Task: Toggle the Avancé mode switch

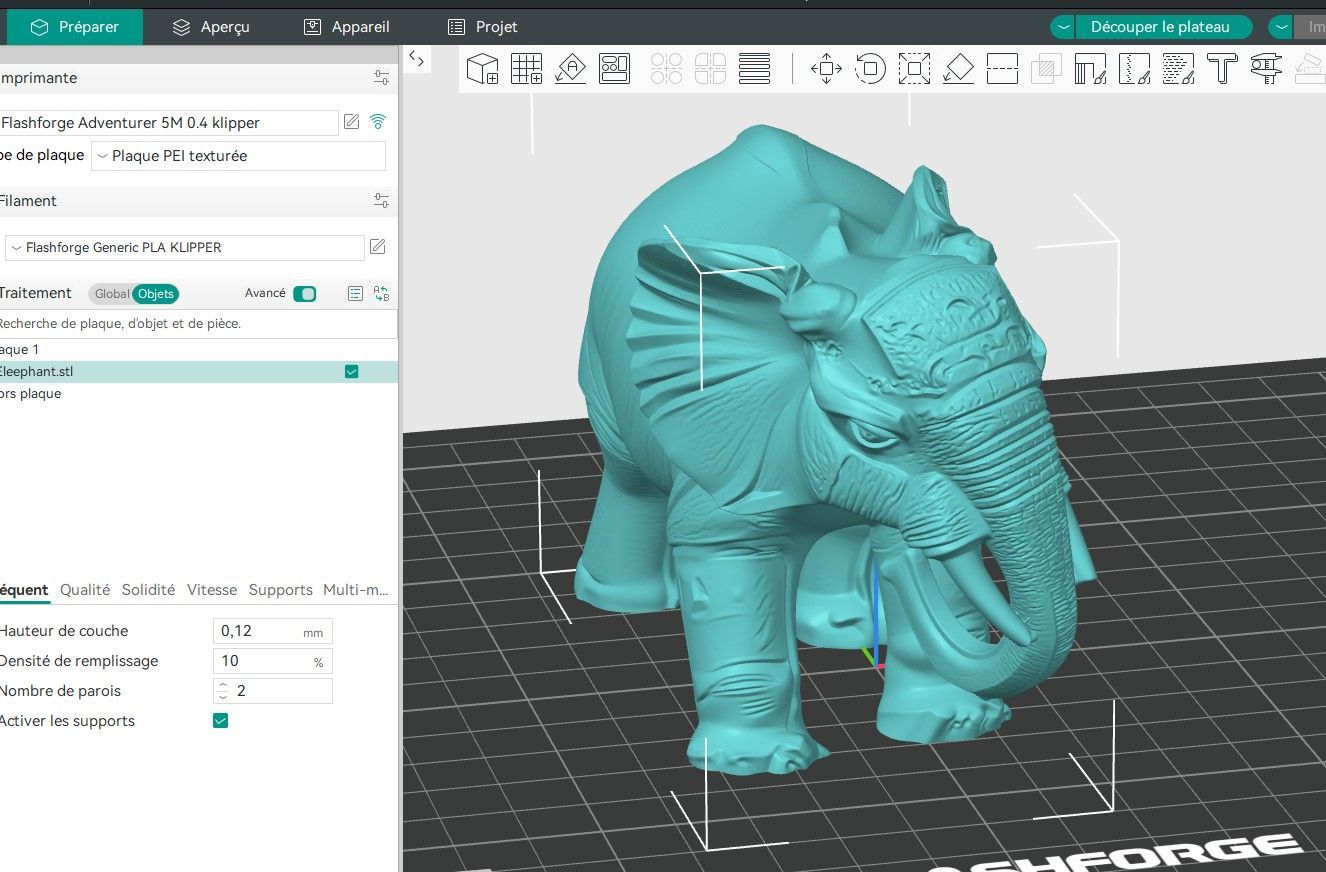Action: tap(304, 293)
